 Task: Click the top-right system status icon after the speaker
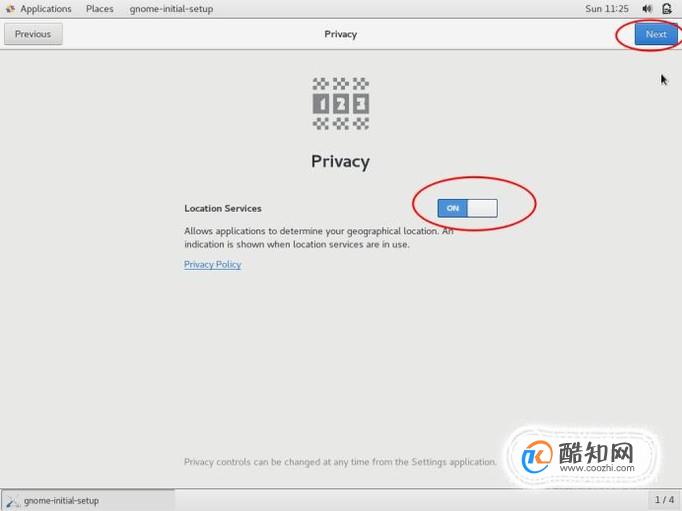[x=667, y=9]
